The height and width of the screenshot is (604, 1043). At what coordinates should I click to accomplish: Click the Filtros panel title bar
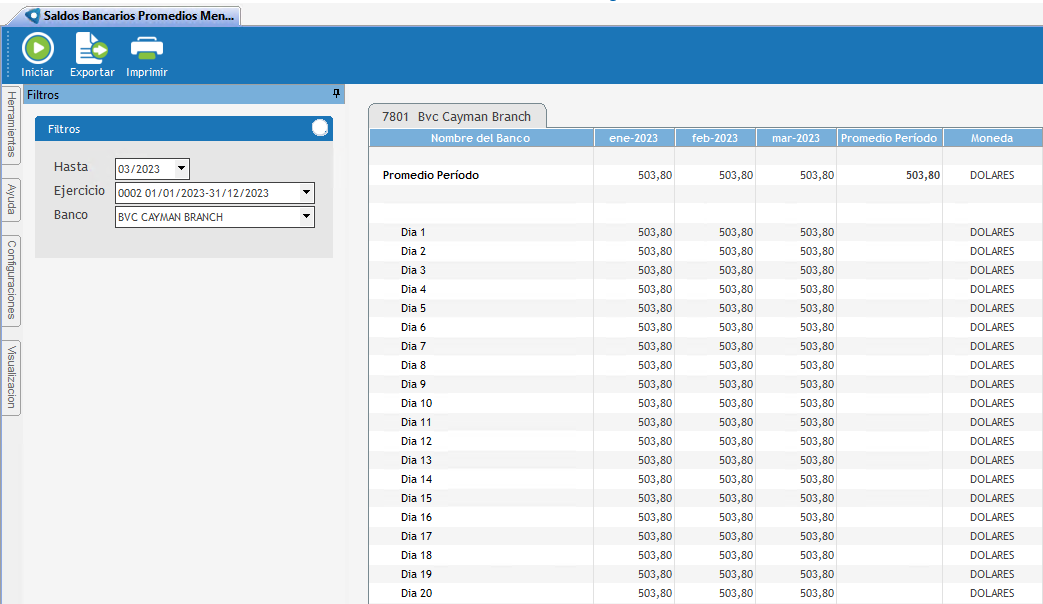pyautogui.click(x=184, y=94)
